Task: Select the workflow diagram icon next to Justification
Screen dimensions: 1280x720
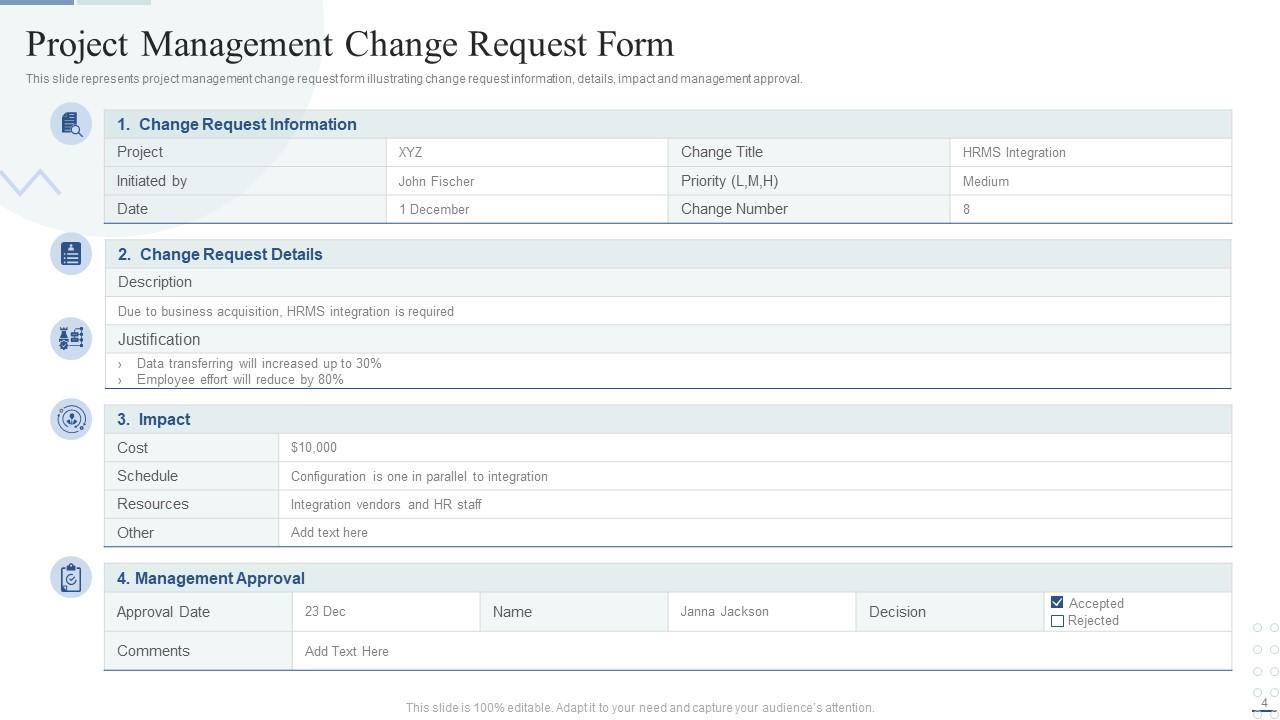Action: pyautogui.click(x=70, y=338)
